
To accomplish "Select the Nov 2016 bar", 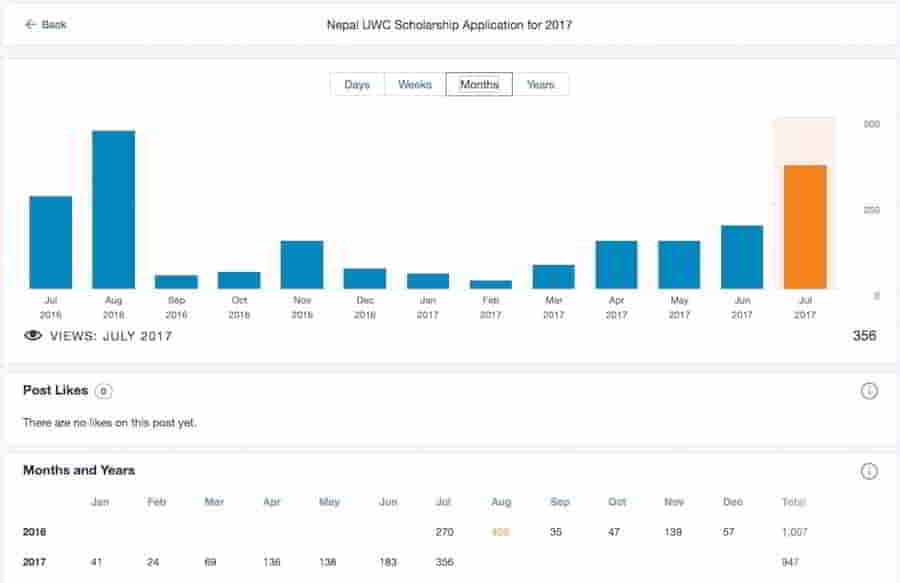I will (x=302, y=265).
